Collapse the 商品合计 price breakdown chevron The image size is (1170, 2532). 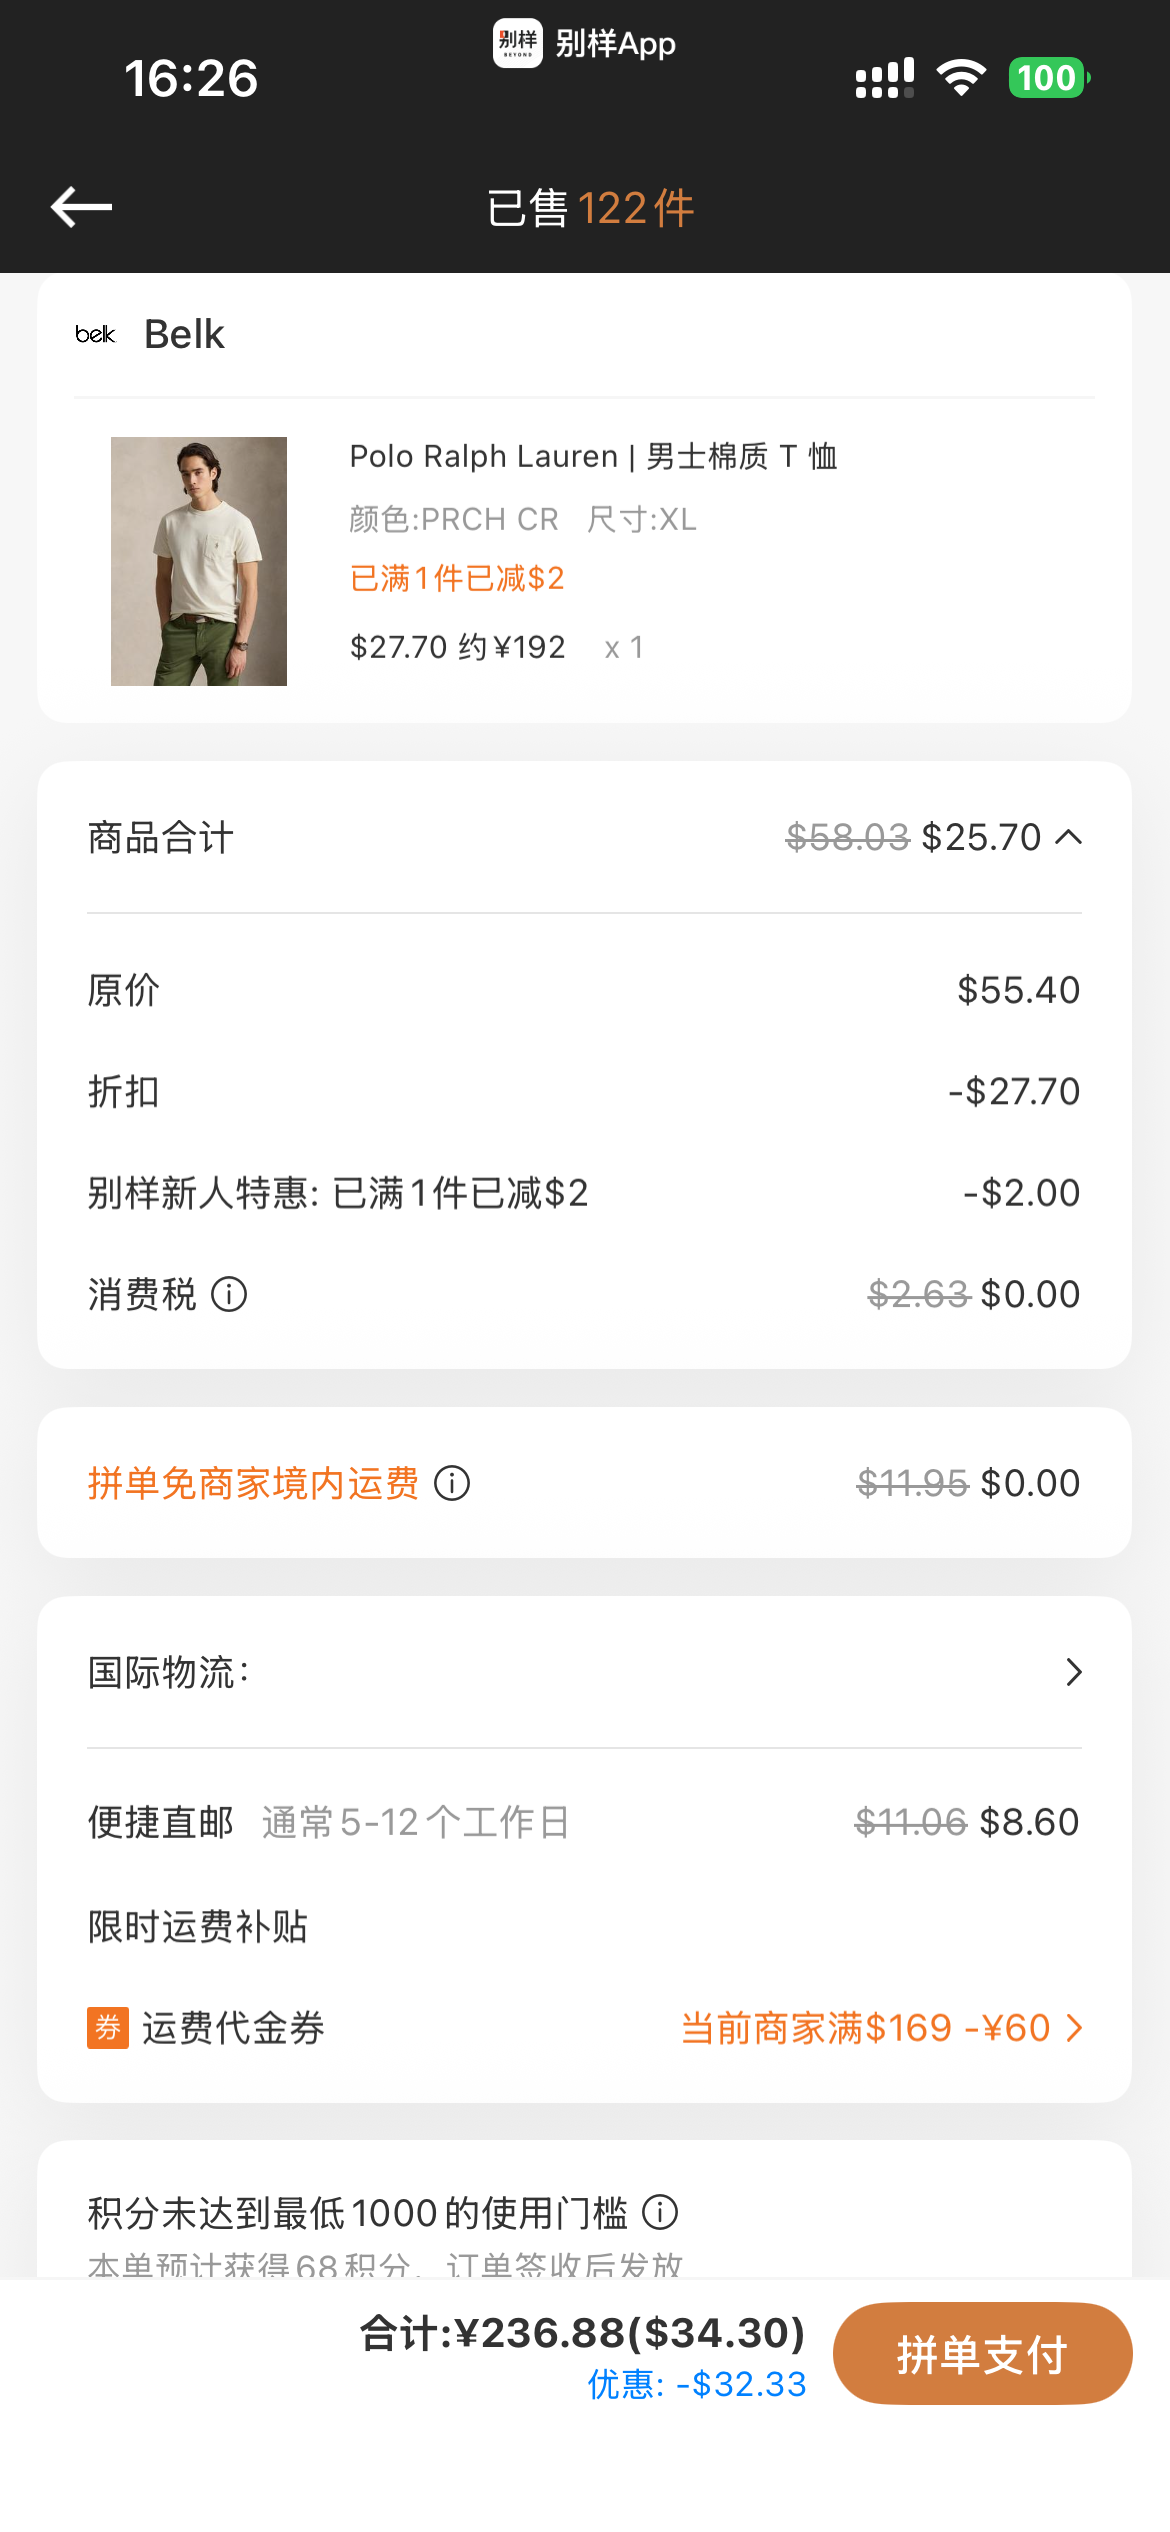point(1069,837)
